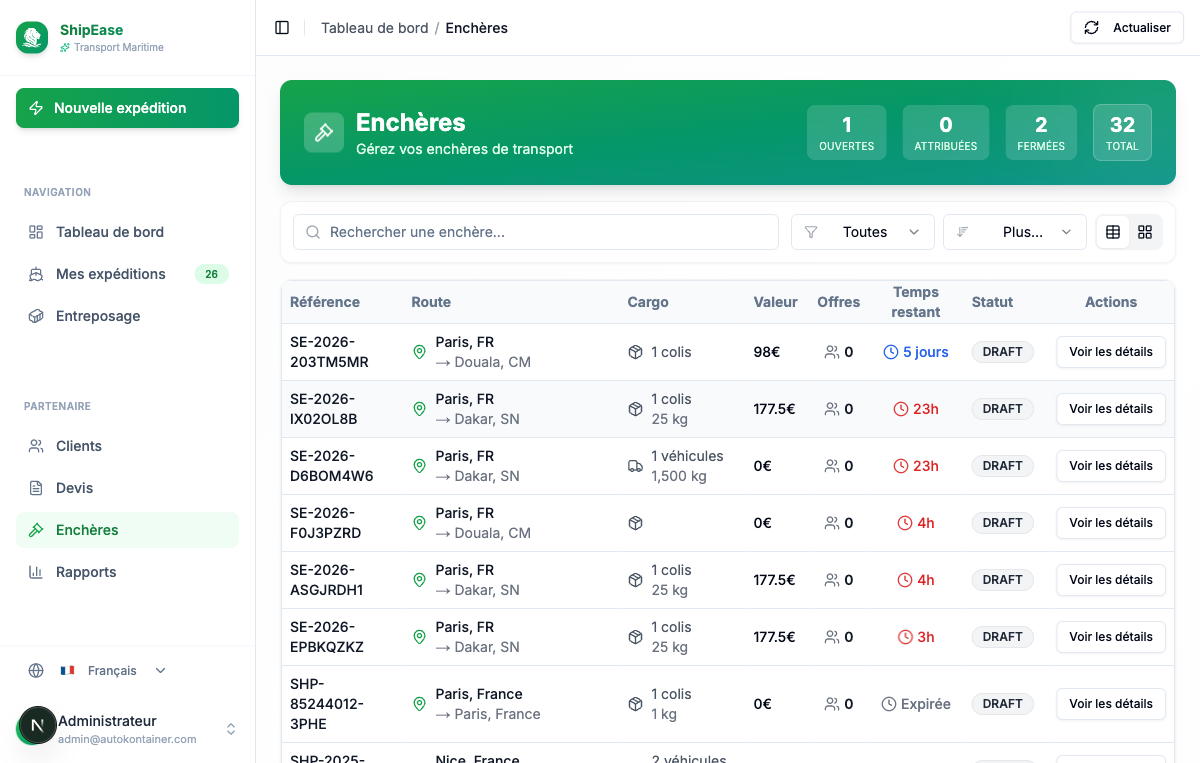Screen dimensions: 1200x763
Task: Switch to table view
Action: (1113, 232)
